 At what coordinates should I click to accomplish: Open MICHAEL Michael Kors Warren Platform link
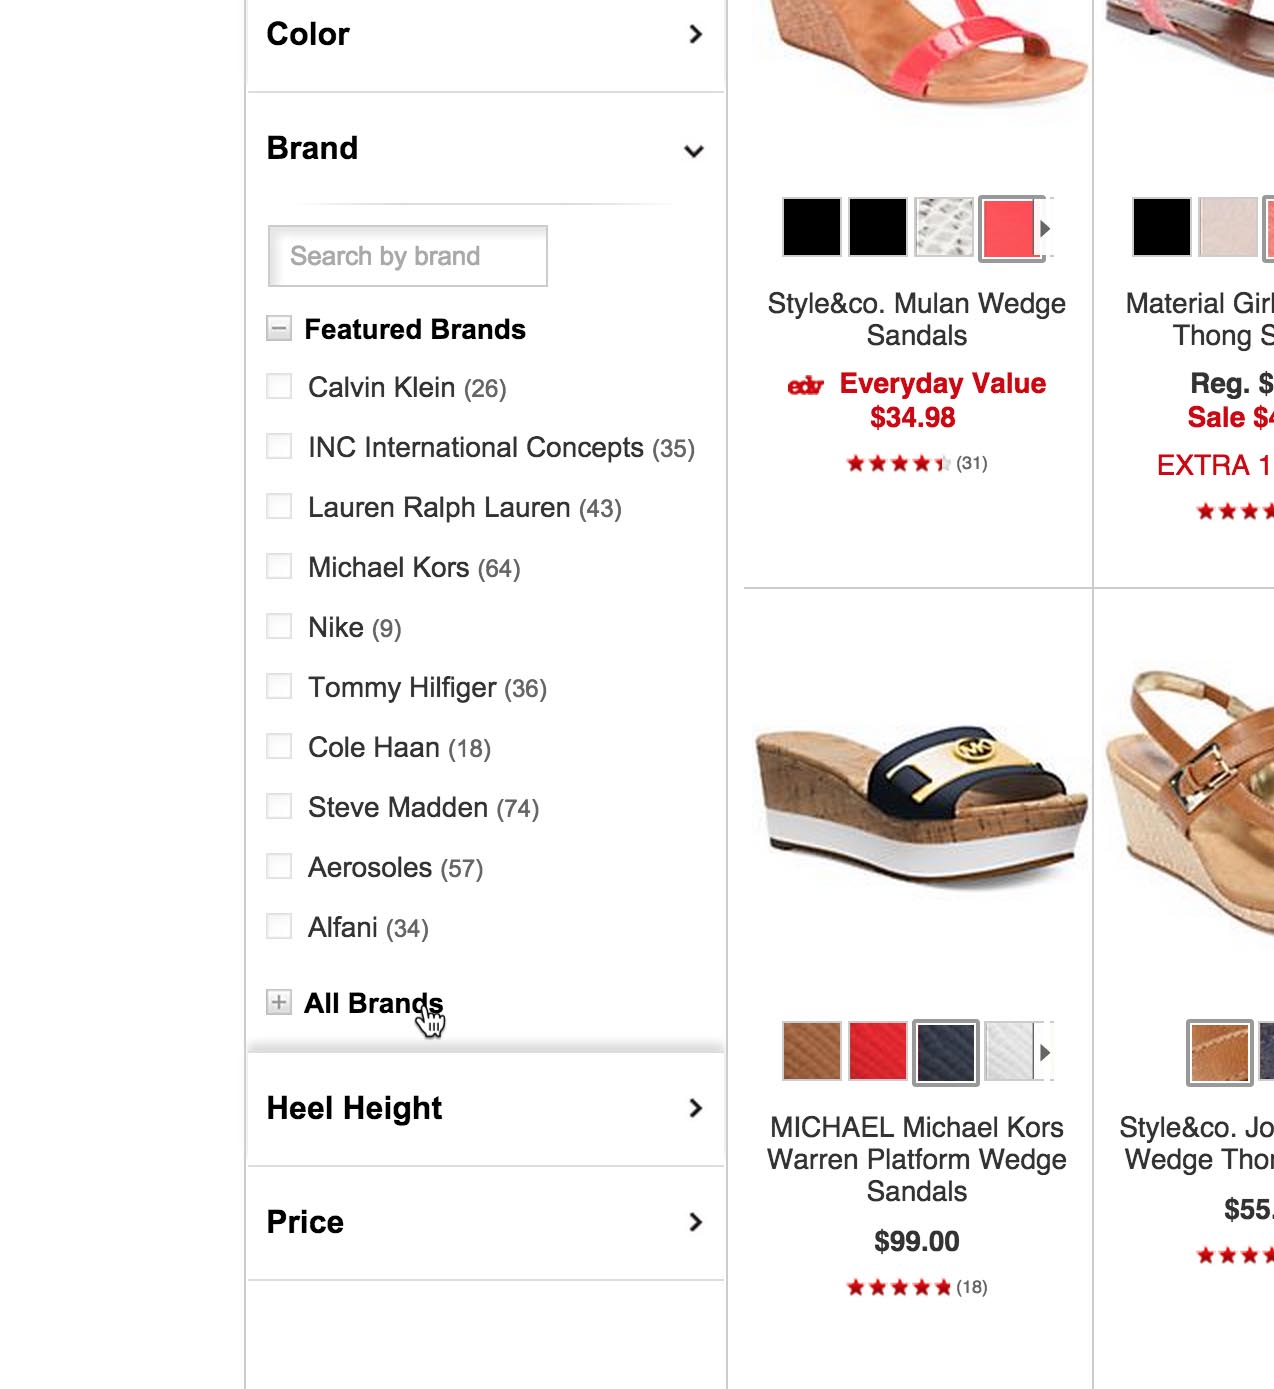coord(916,1159)
